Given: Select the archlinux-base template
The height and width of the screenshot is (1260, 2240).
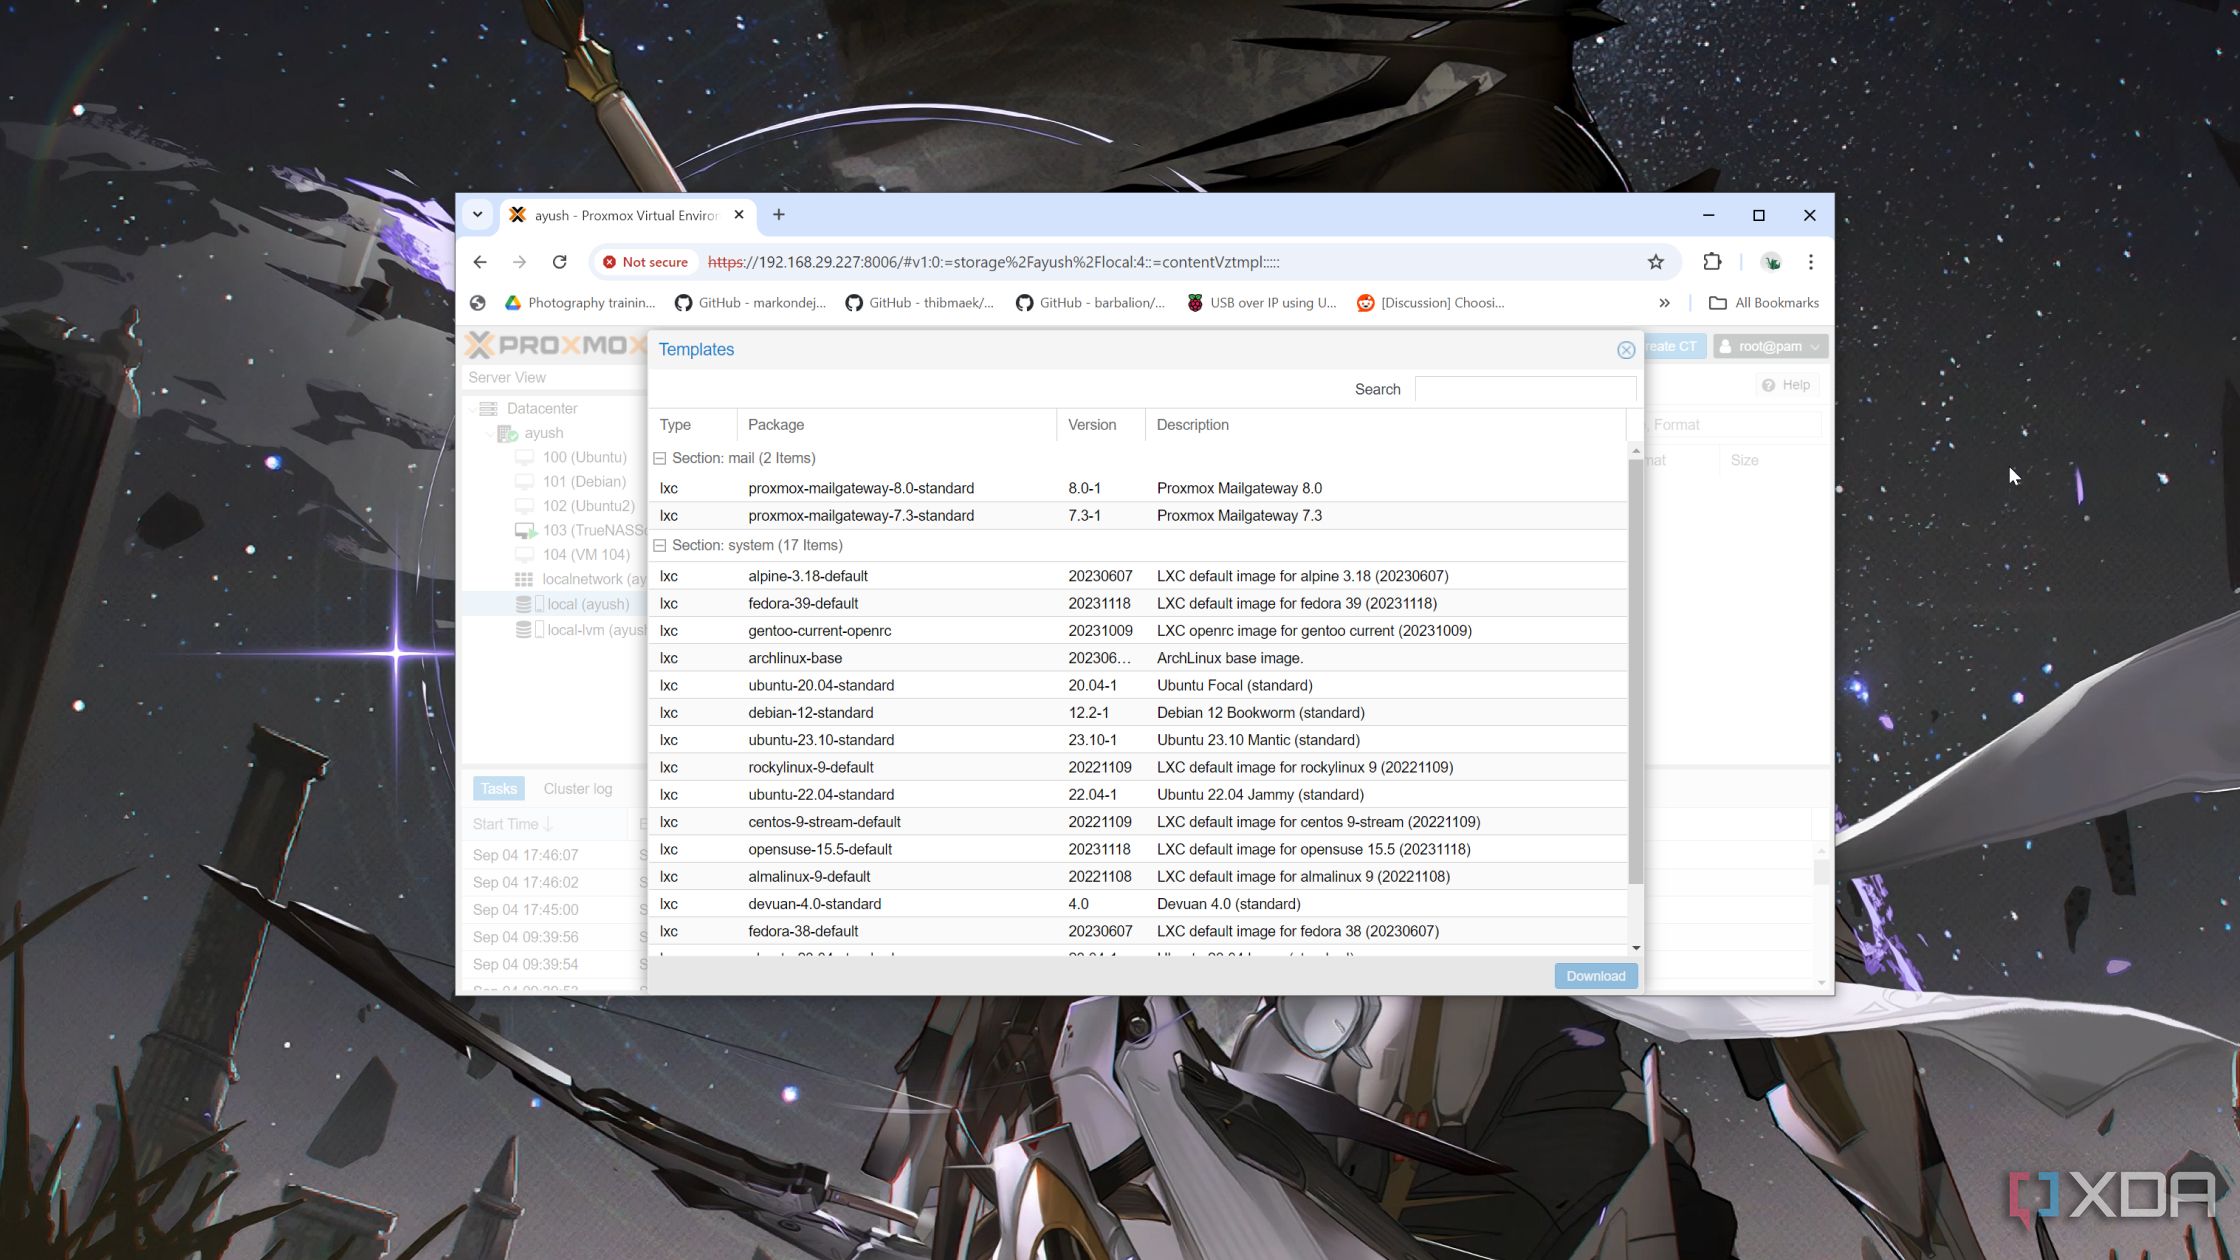Looking at the screenshot, I should coord(1138,658).
